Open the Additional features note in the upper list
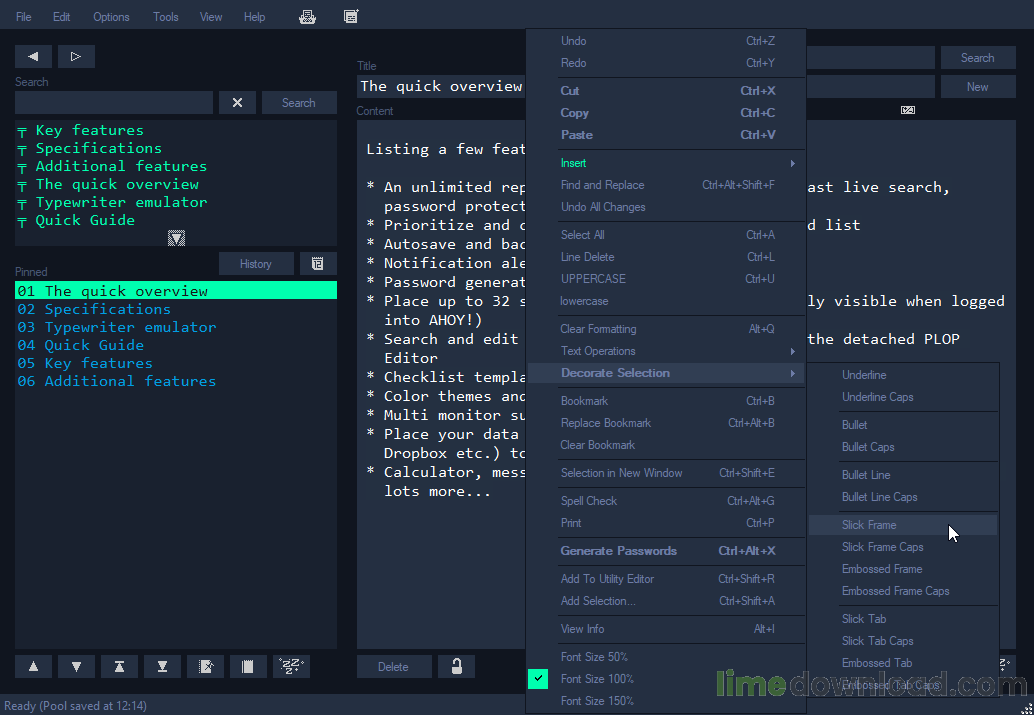Image resolution: width=1034 pixels, height=715 pixels. pos(121,167)
